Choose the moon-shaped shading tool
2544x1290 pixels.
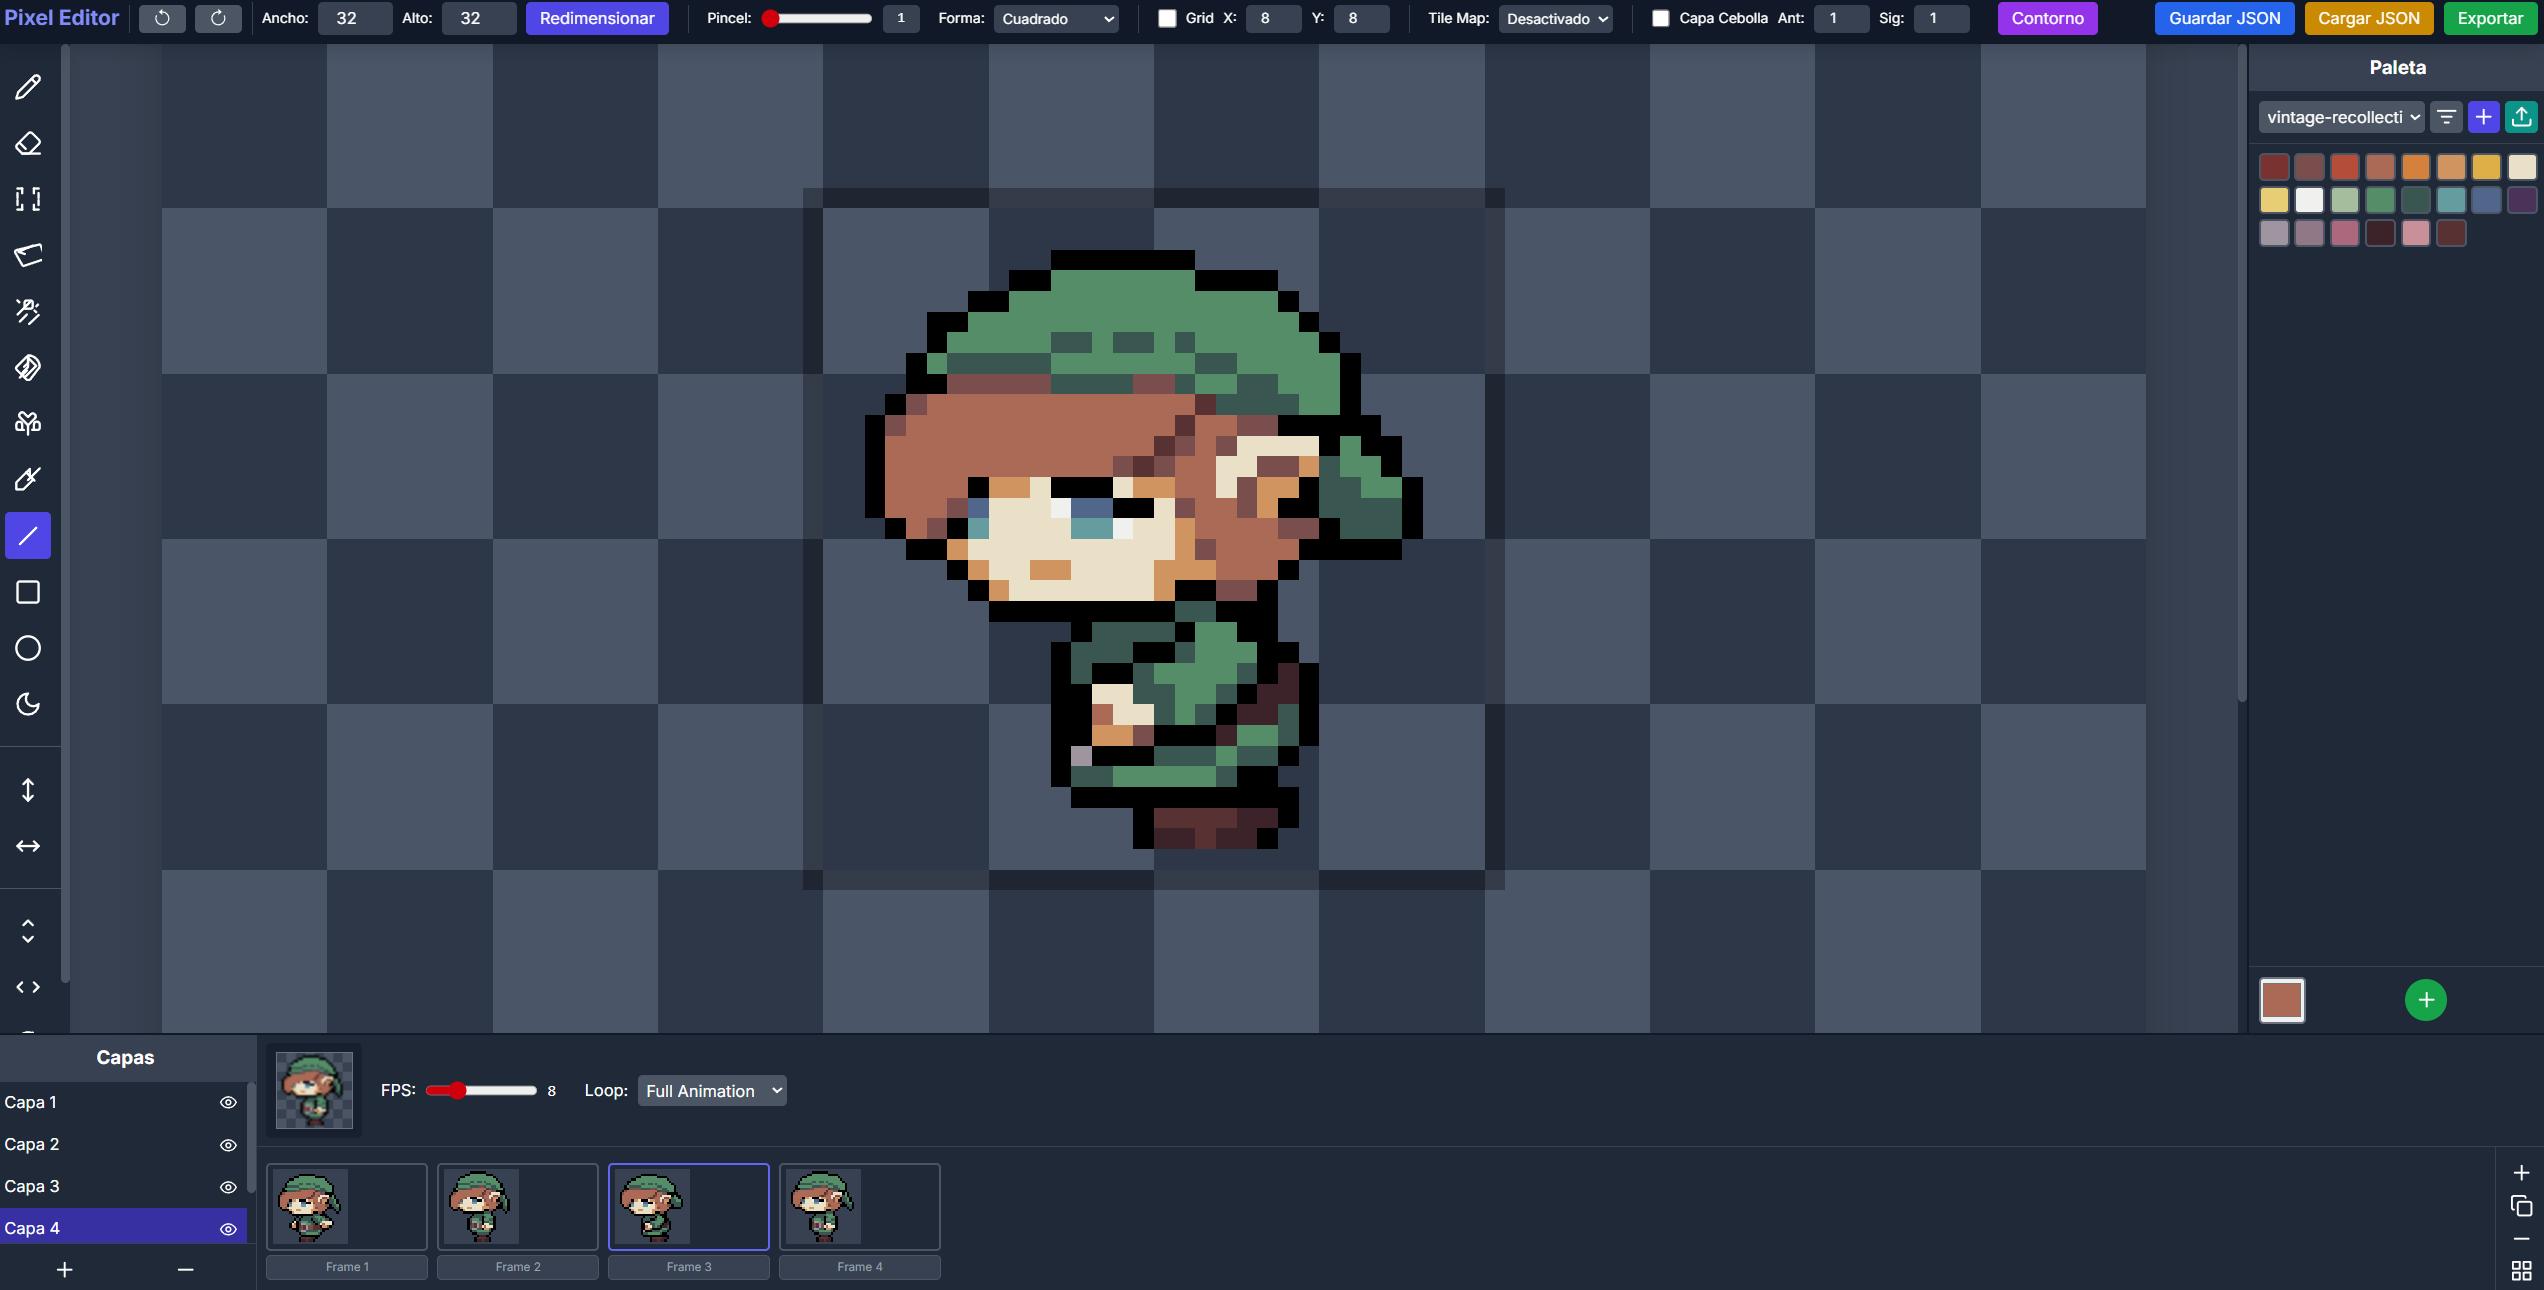point(28,704)
